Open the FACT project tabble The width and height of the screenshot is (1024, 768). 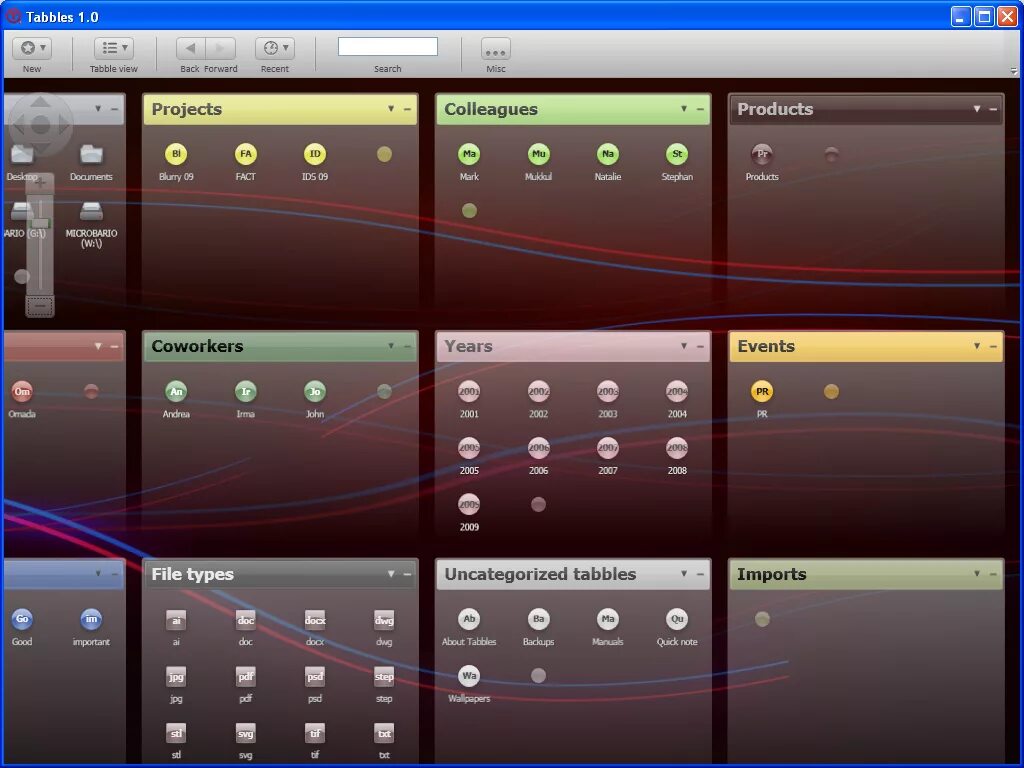246,155
